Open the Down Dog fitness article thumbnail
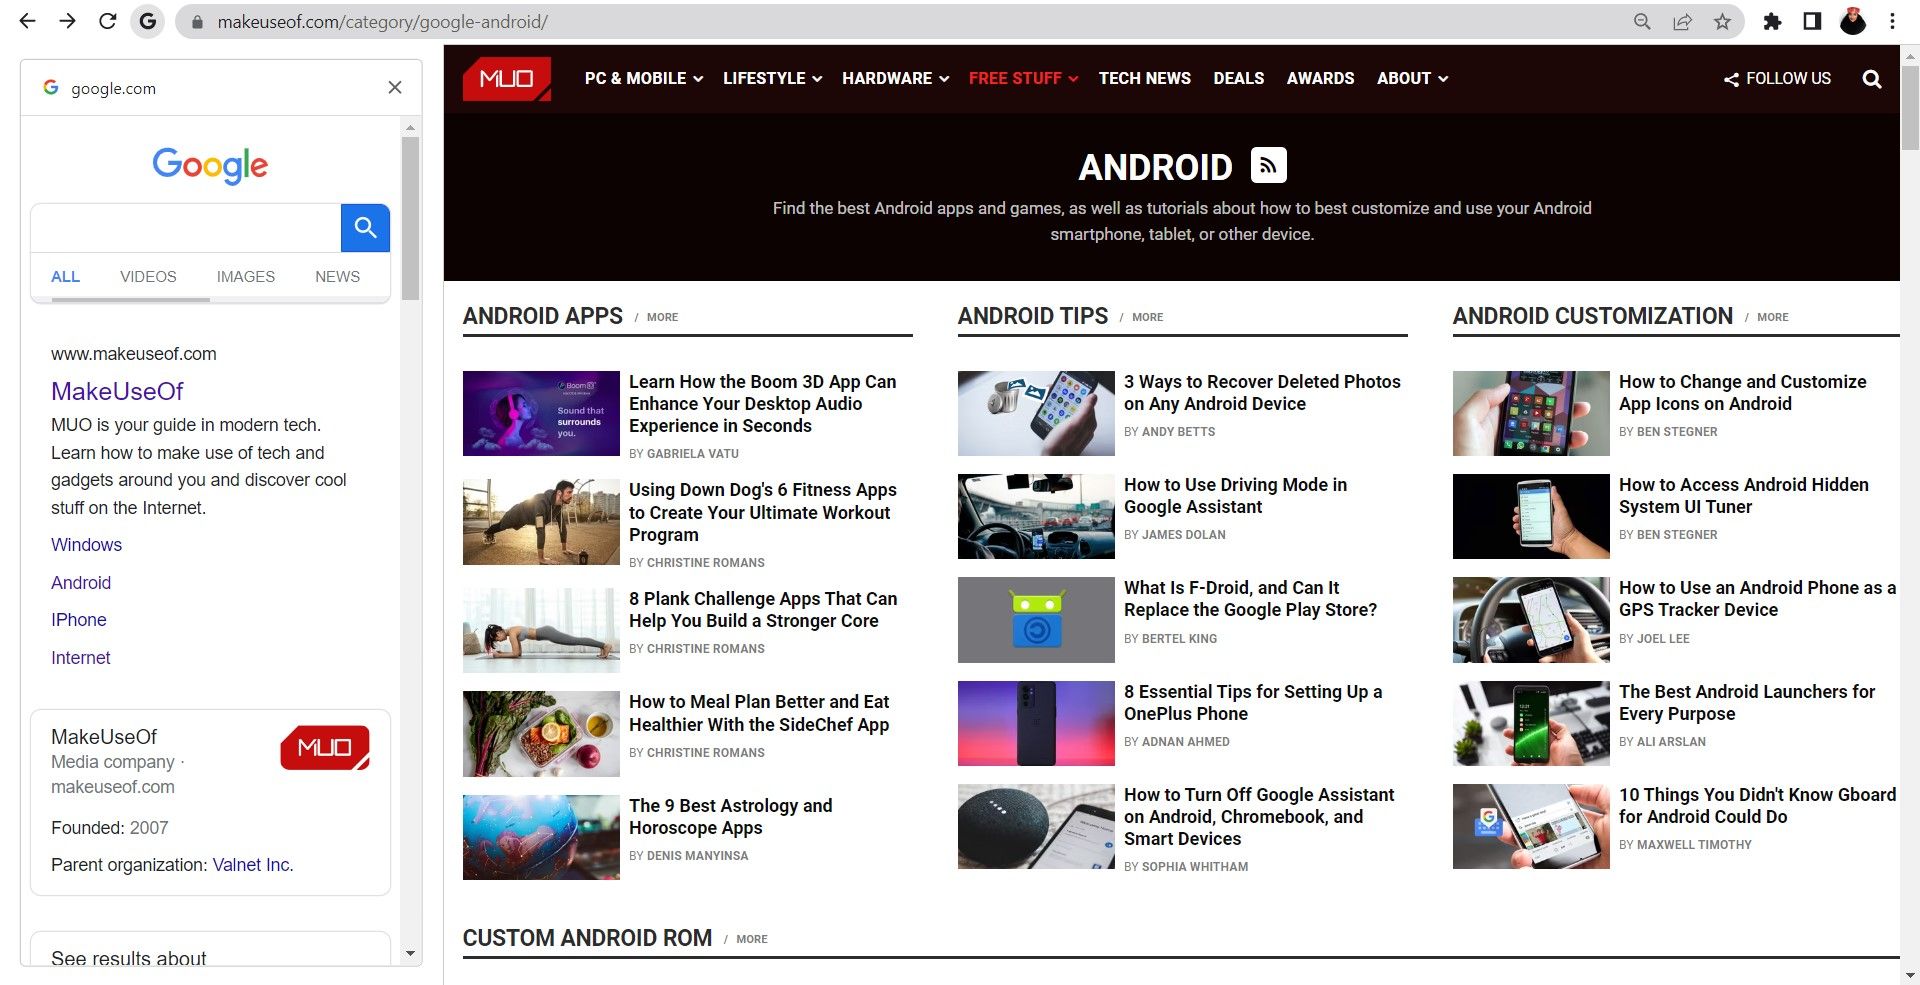Viewport: 1920px width, 985px height. pyautogui.click(x=541, y=522)
